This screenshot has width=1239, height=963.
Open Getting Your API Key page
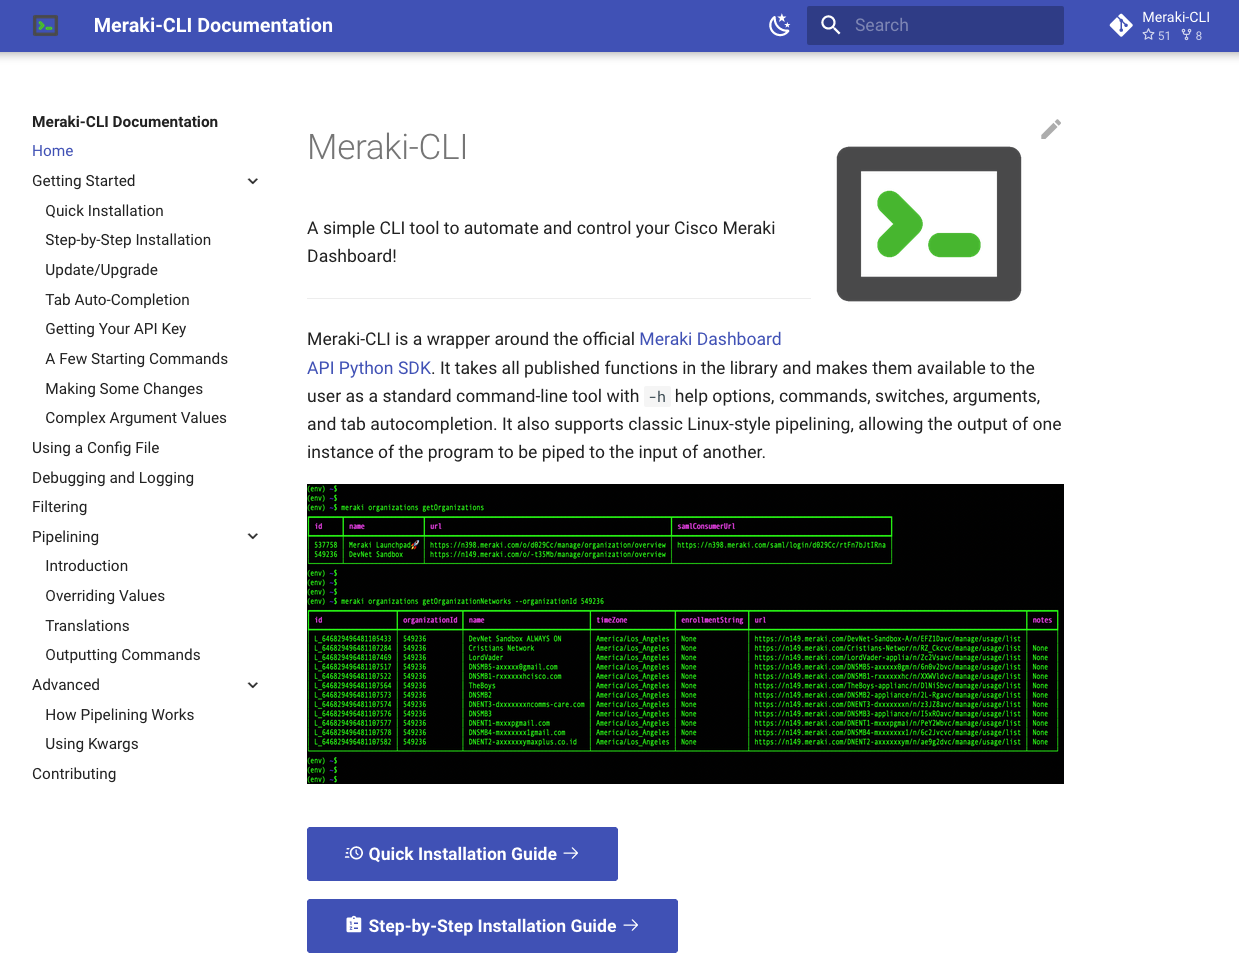[x=116, y=329]
